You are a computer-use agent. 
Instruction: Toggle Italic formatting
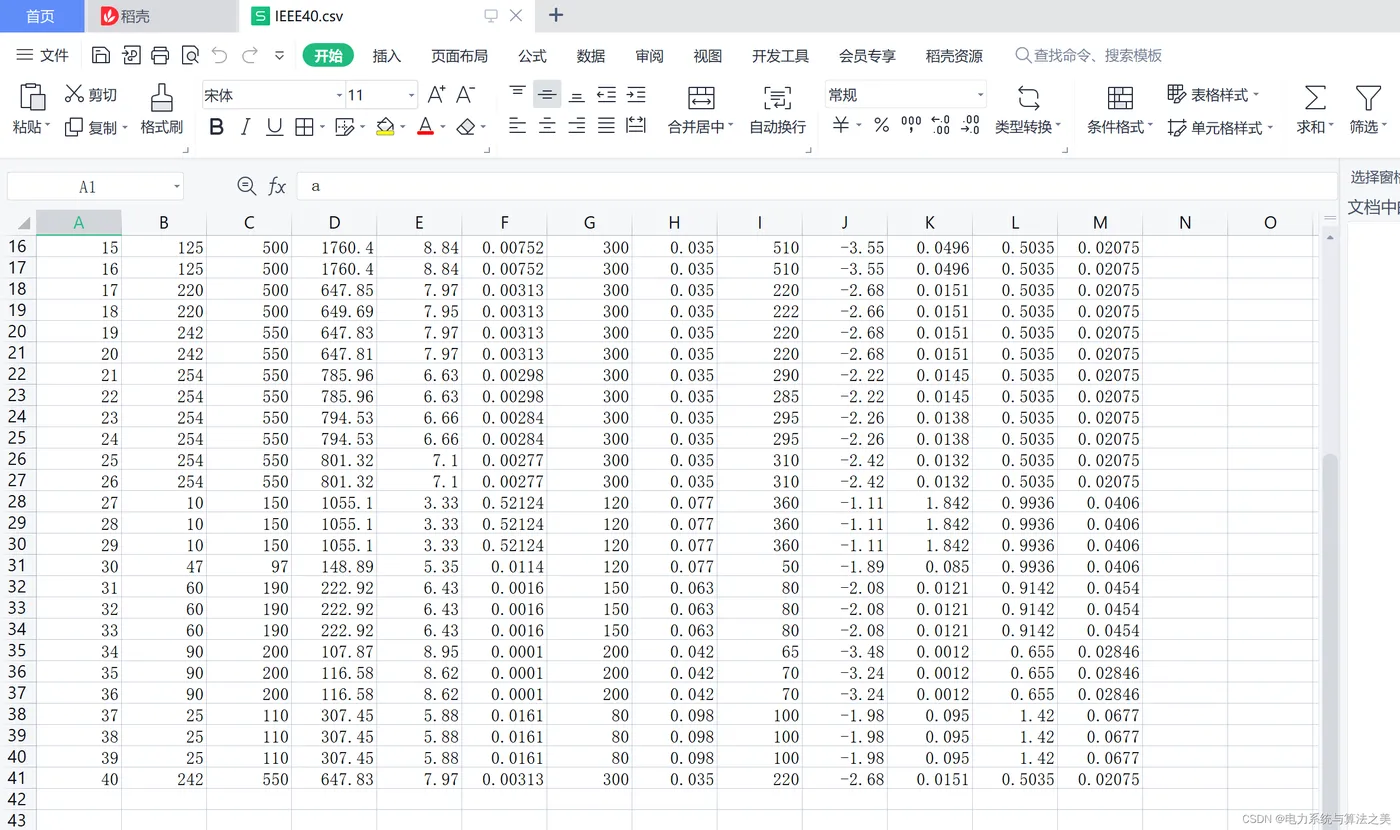[245, 127]
